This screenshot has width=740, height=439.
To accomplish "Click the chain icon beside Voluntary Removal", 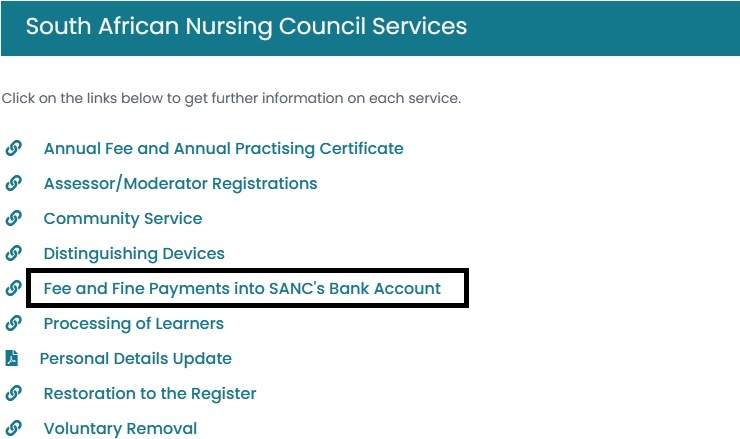I will click(14, 429).
